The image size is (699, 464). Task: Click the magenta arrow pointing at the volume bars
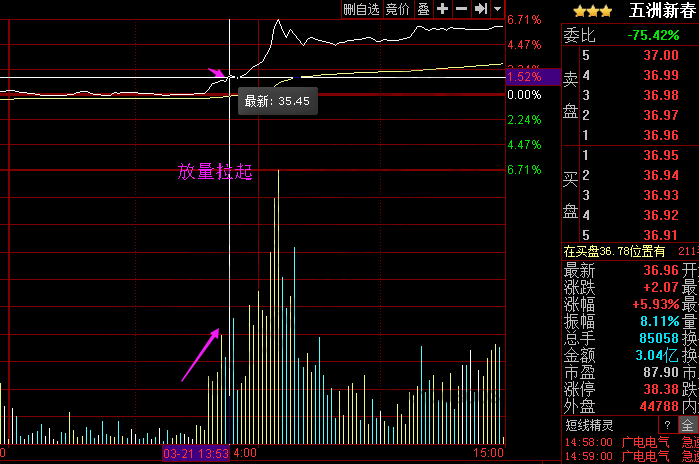pyautogui.click(x=200, y=355)
